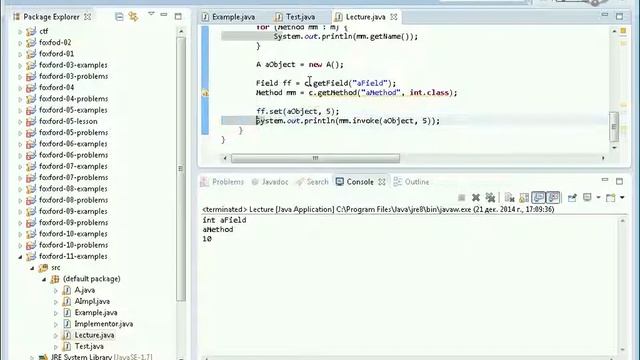Click Open Console icon
The image size is (640, 360).
coord(611,198)
